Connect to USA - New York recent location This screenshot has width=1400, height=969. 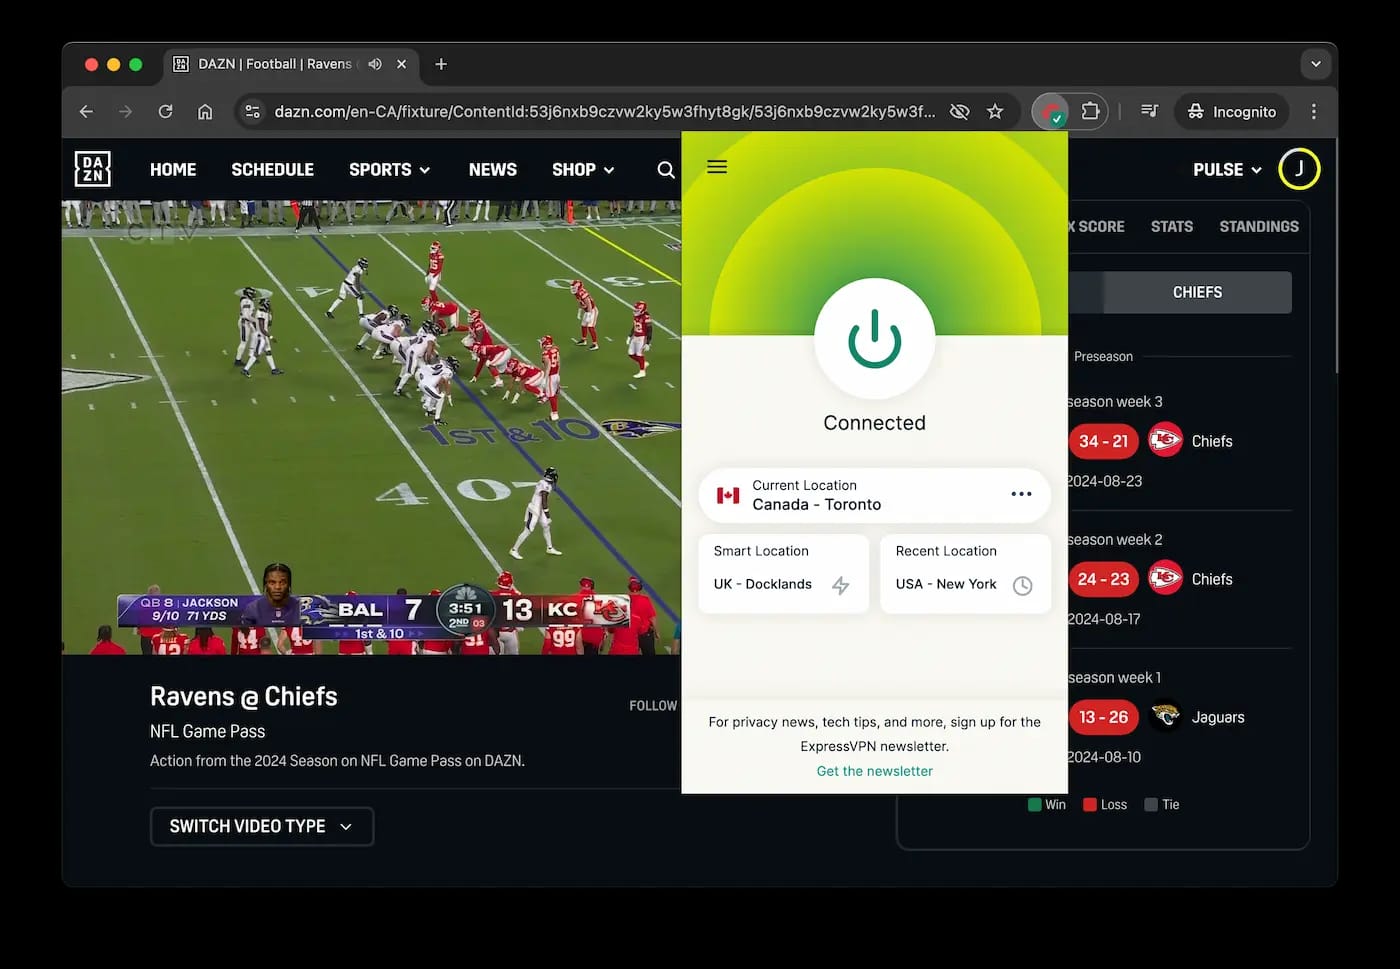[965, 573]
